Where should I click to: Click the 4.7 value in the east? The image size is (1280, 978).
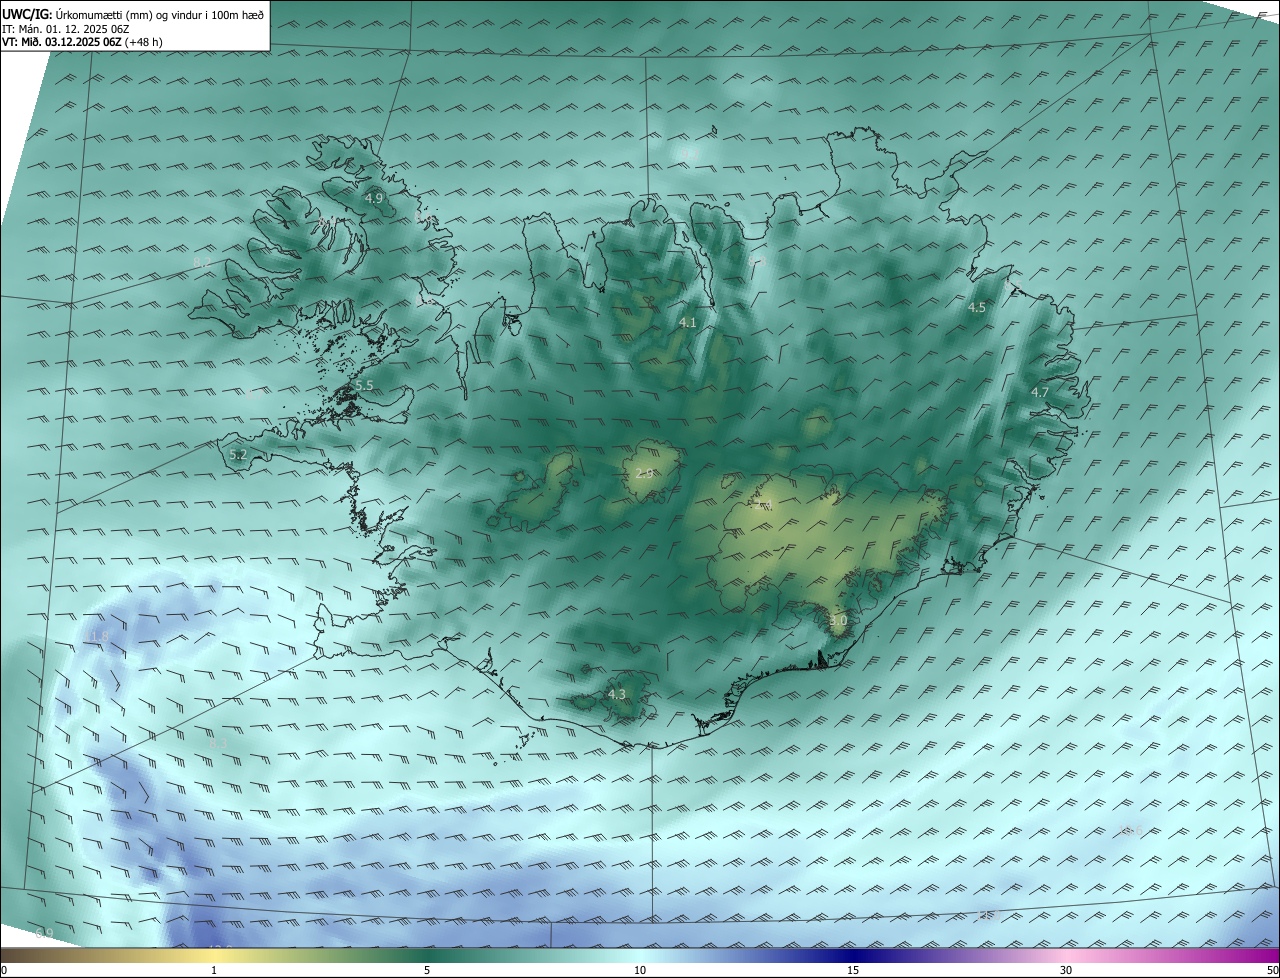(1039, 392)
